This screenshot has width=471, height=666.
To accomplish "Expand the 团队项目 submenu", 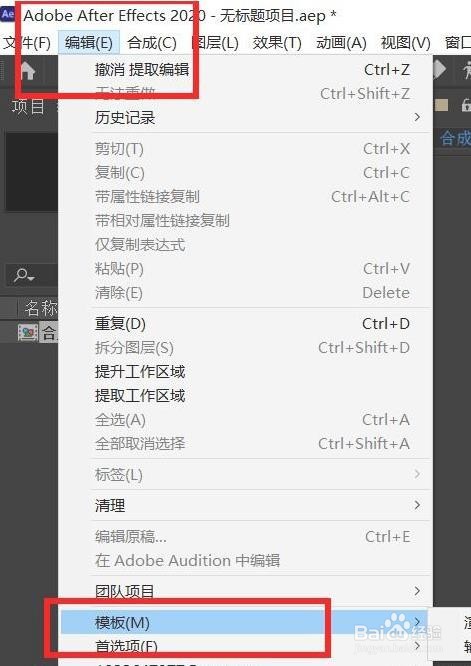I will click(246, 591).
